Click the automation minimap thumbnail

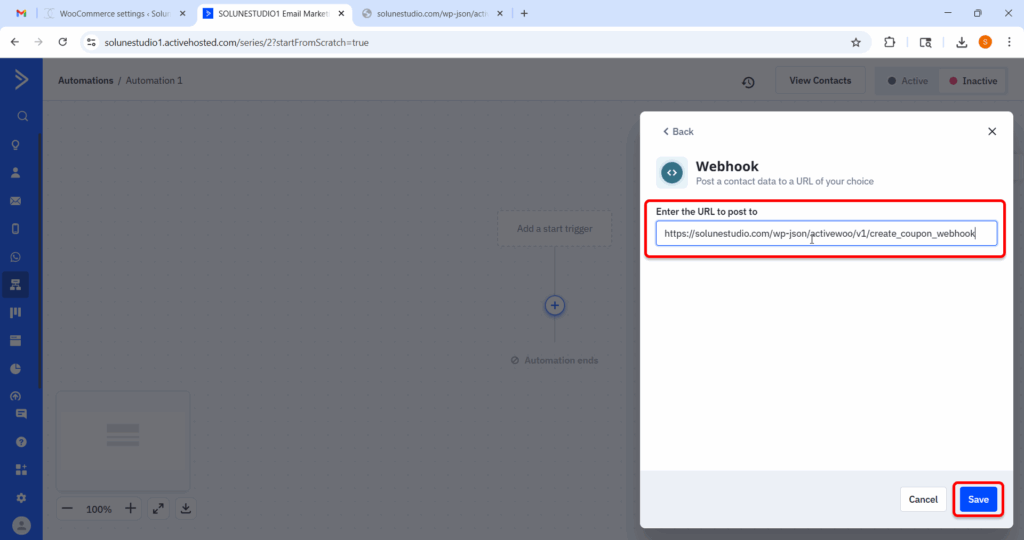tap(123, 441)
